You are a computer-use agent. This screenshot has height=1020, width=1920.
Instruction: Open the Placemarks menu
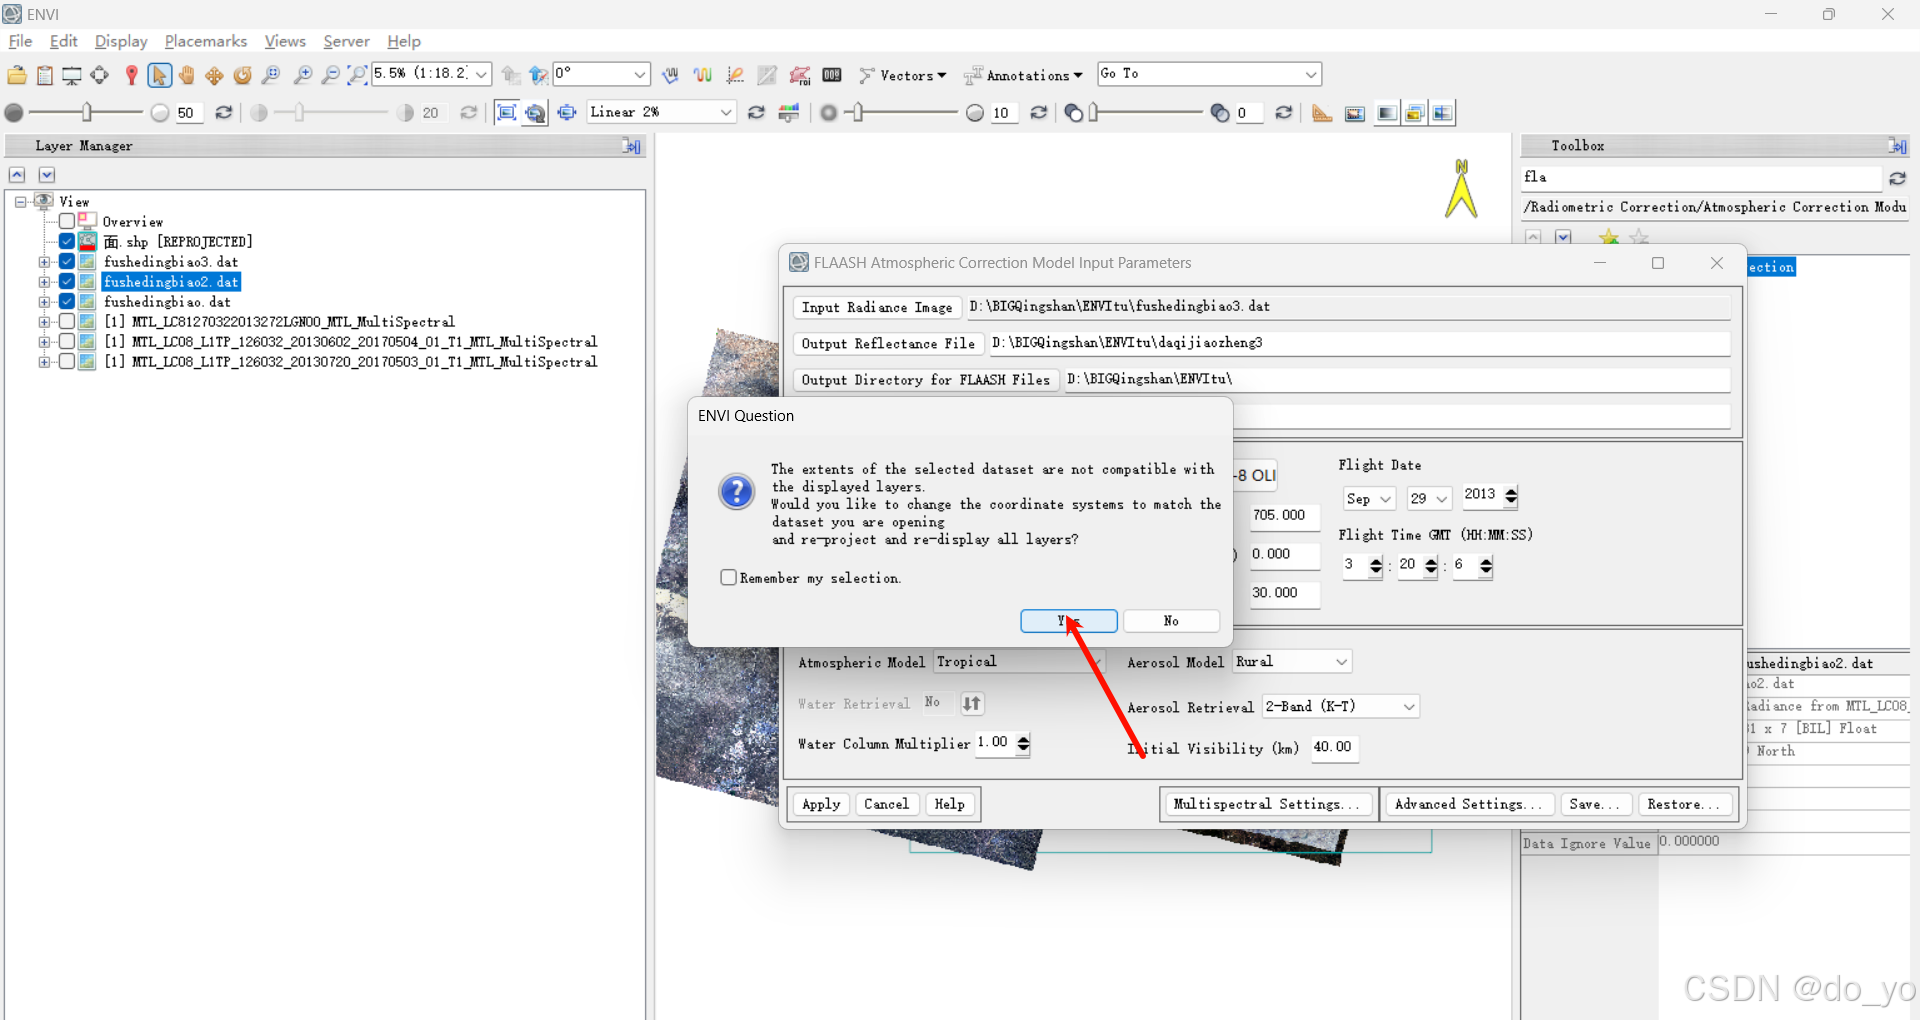(x=206, y=41)
